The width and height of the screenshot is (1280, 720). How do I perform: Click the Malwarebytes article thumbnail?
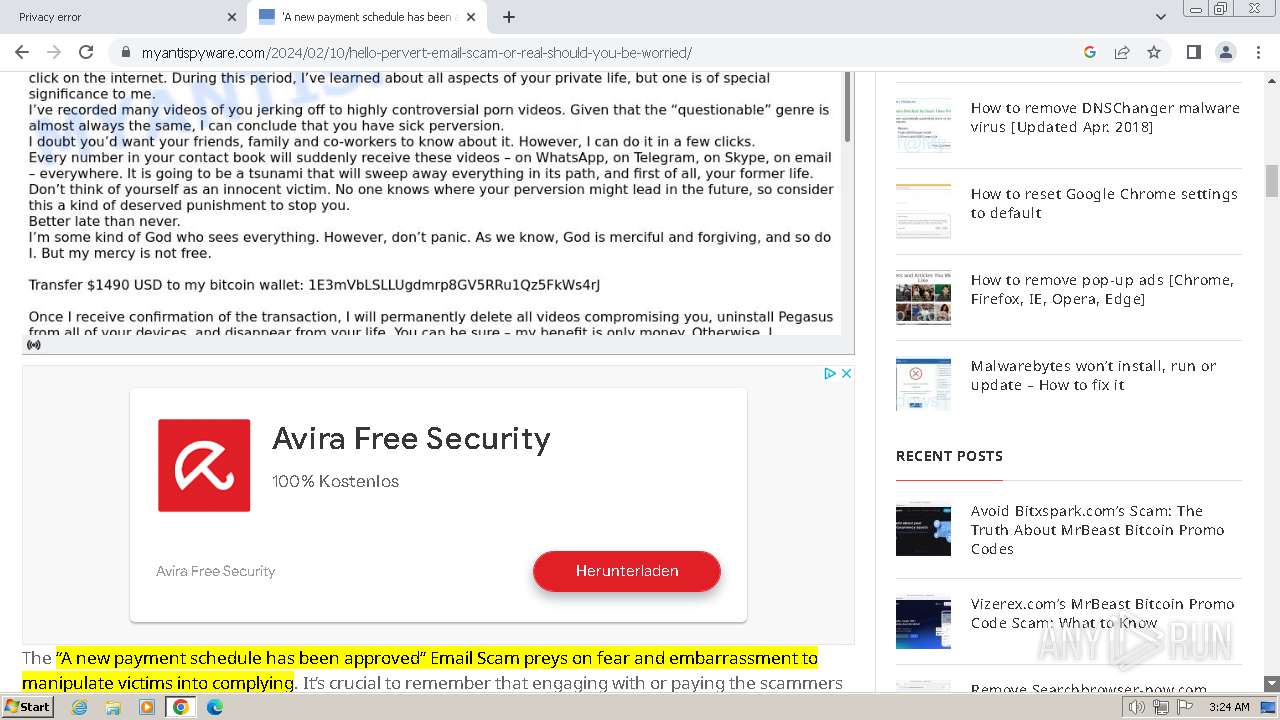tap(923, 384)
